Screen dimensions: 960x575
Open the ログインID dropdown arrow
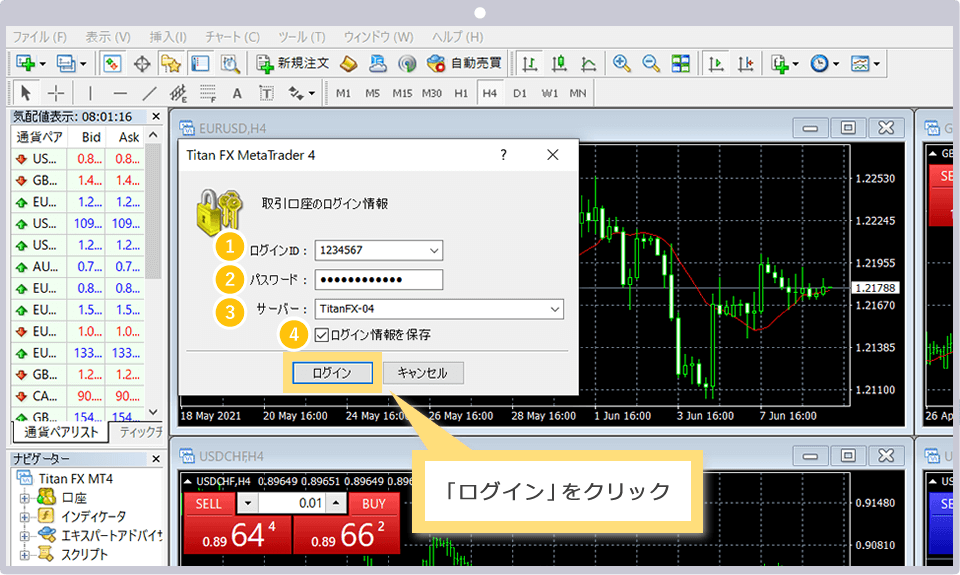434,250
